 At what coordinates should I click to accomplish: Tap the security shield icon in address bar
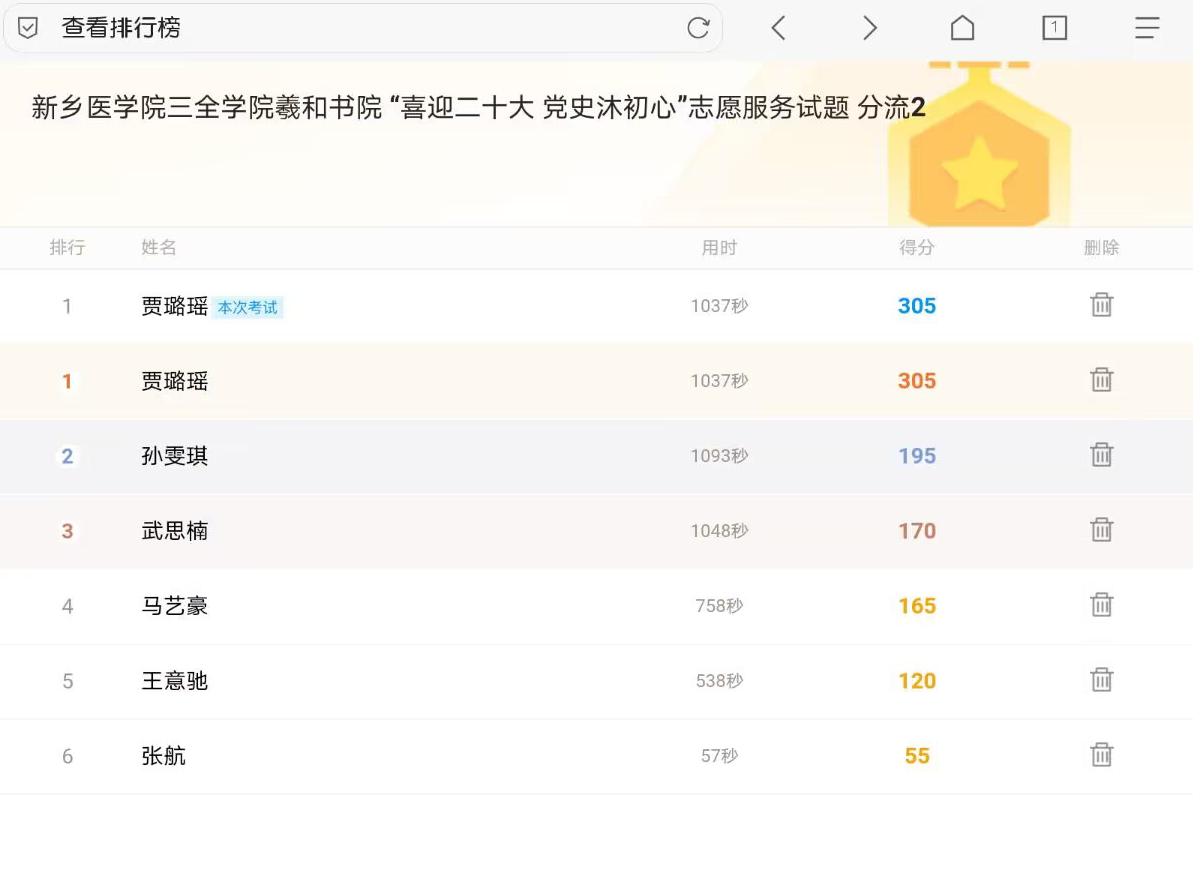[28, 28]
